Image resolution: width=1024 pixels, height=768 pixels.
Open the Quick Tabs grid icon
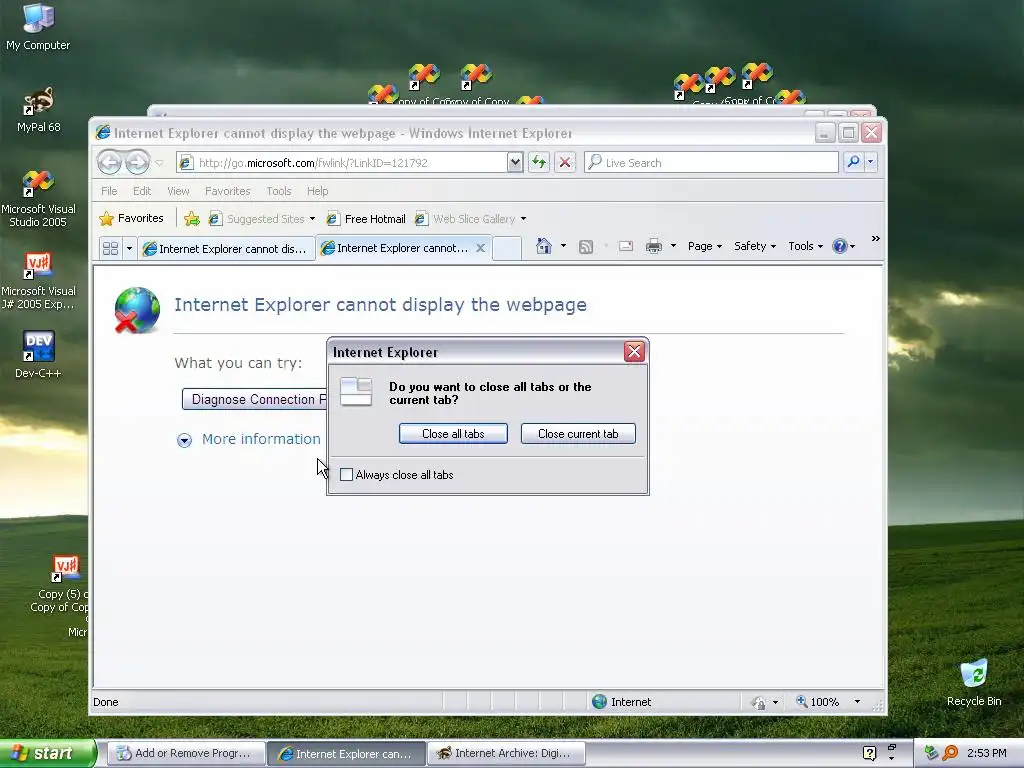point(110,248)
